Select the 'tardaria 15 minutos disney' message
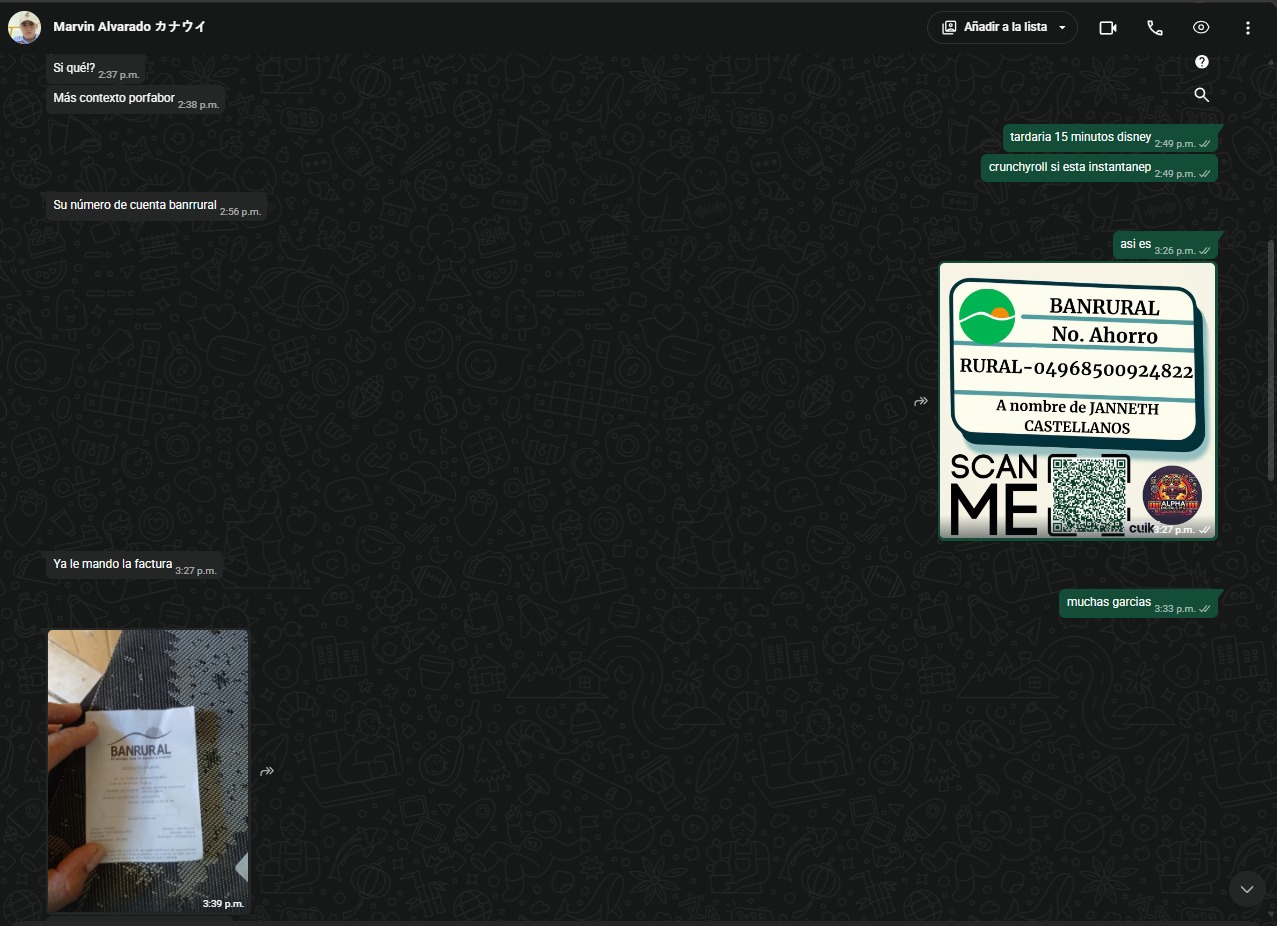 click(x=1110, y=138)
